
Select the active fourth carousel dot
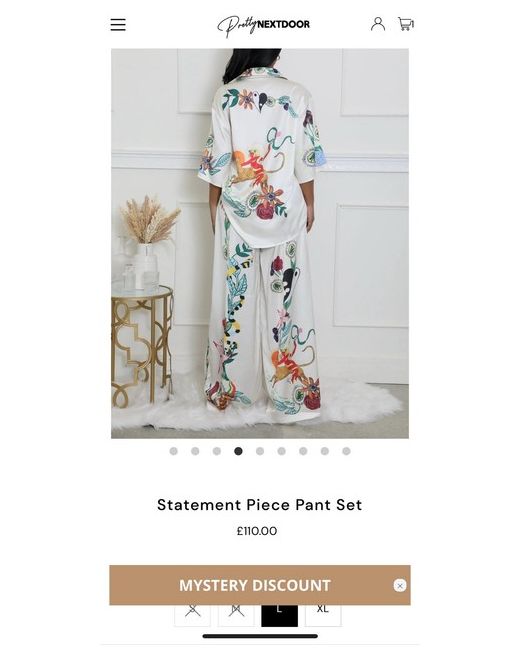pos(238,451)
